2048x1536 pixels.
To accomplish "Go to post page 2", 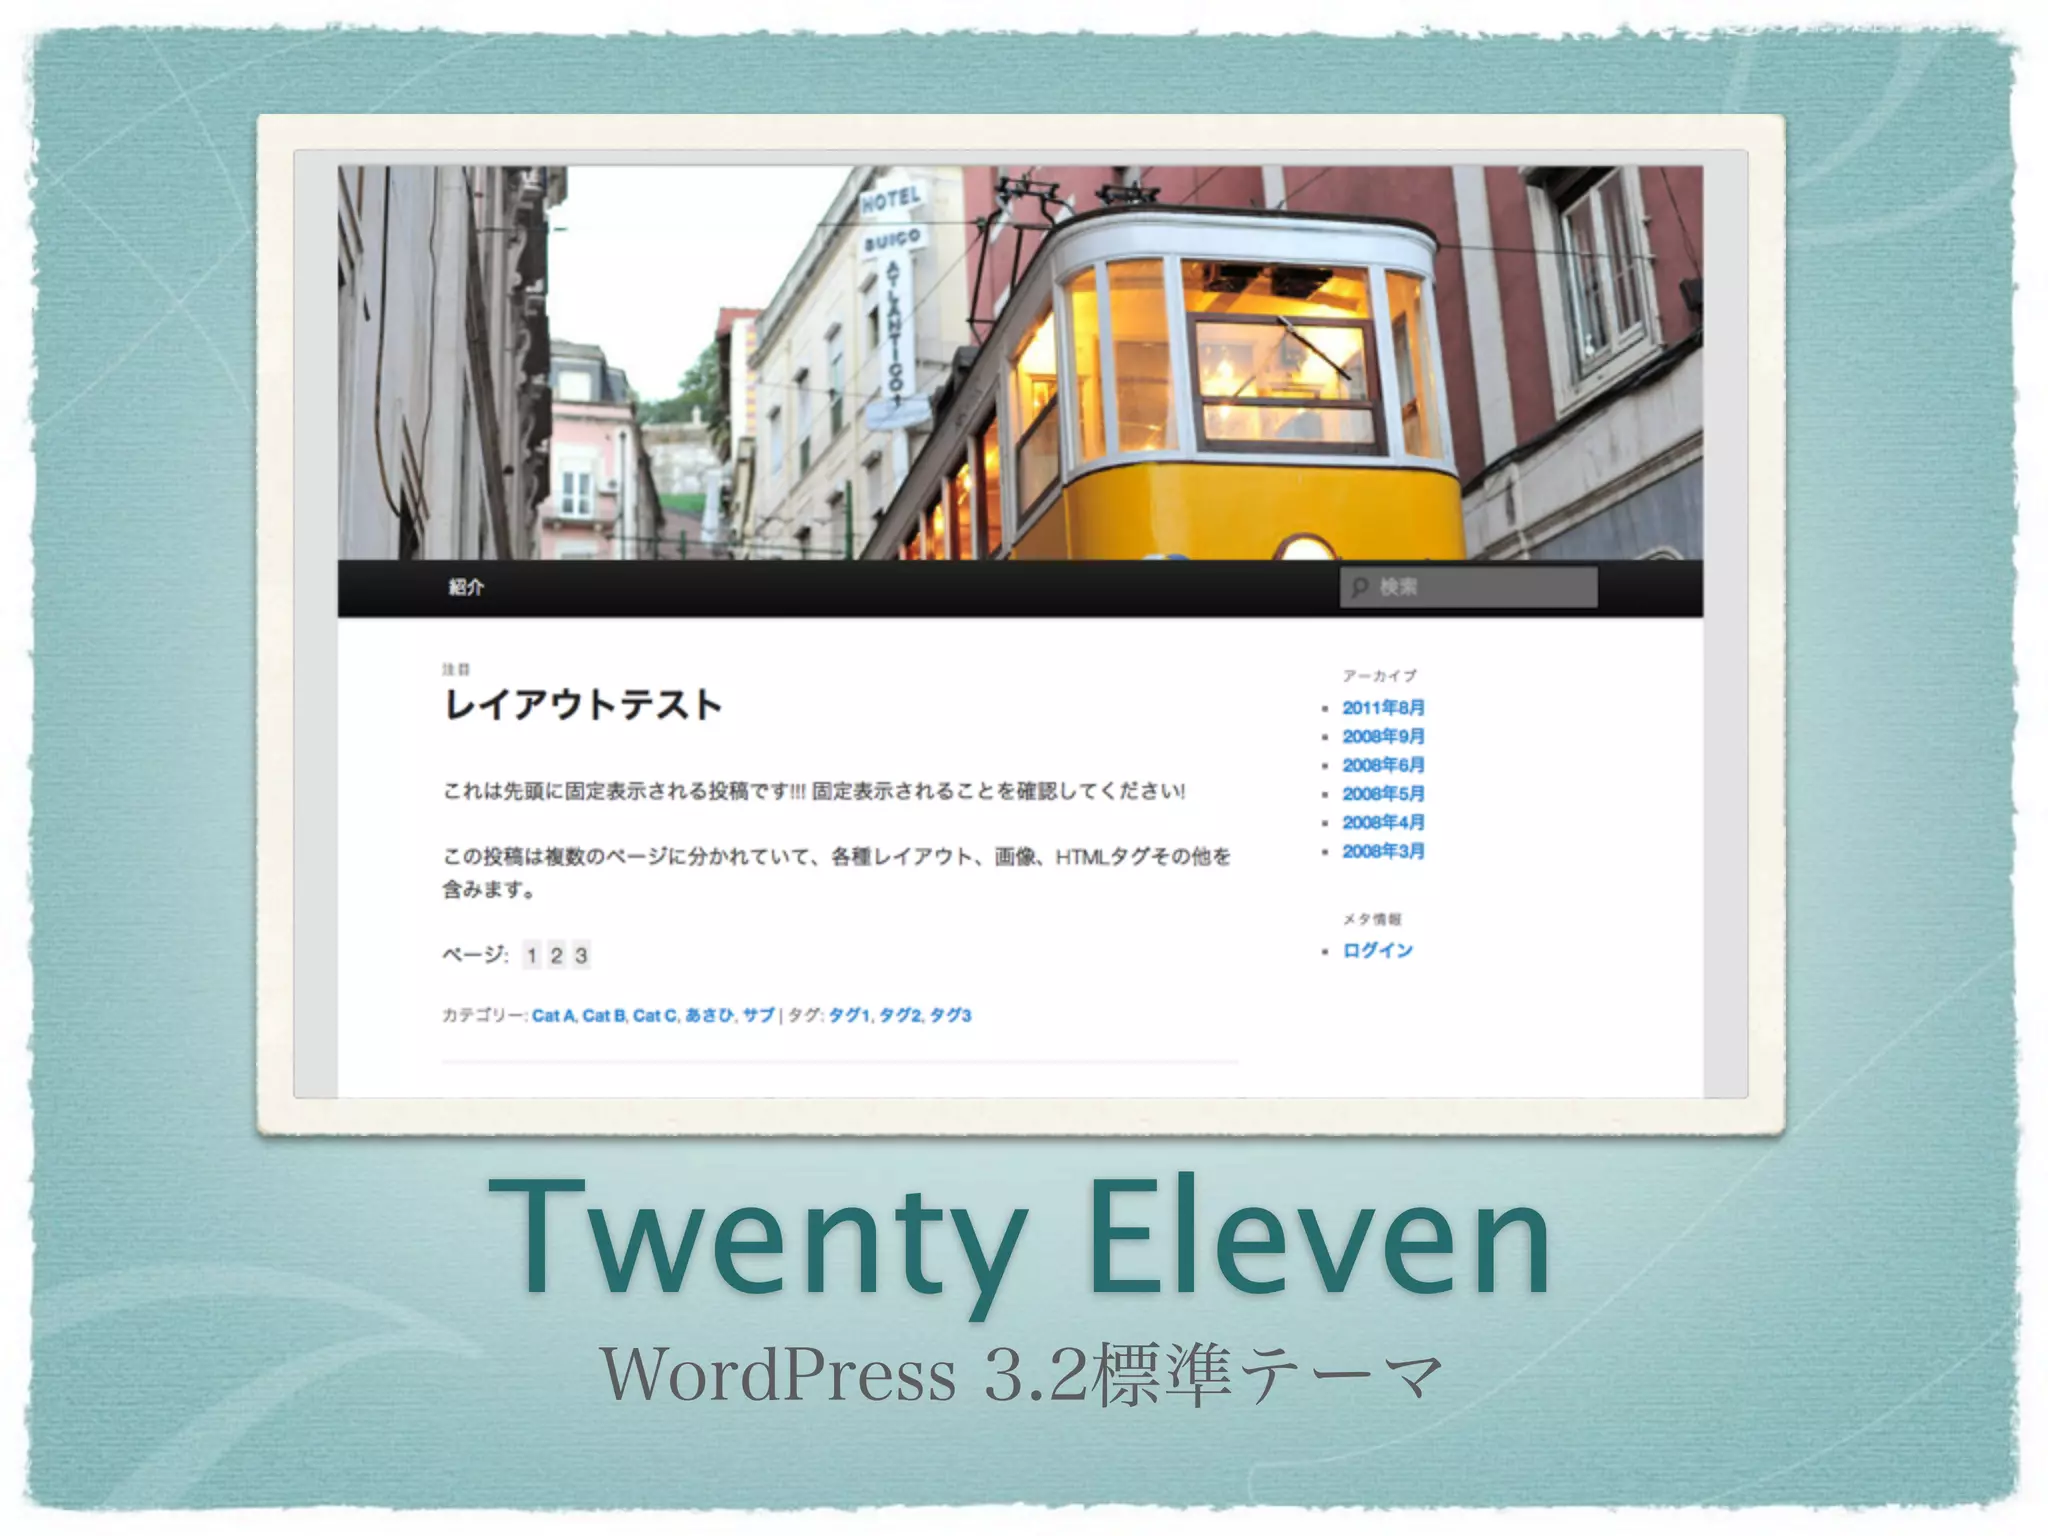I will [x=557, y=955].
